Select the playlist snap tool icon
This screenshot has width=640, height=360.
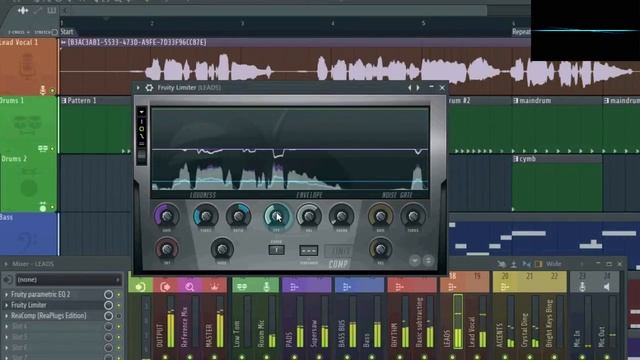[x=23, y=11]
